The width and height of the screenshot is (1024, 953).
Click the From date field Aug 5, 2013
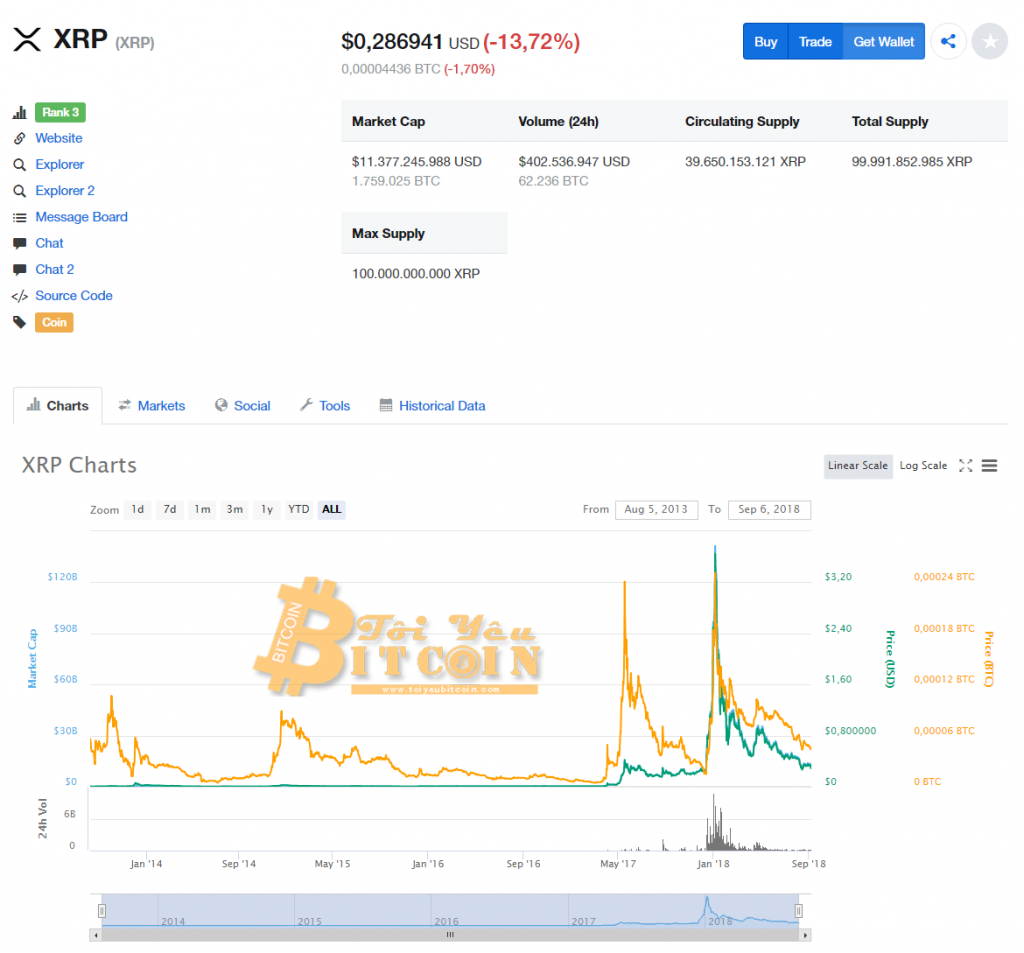[656, 509]
